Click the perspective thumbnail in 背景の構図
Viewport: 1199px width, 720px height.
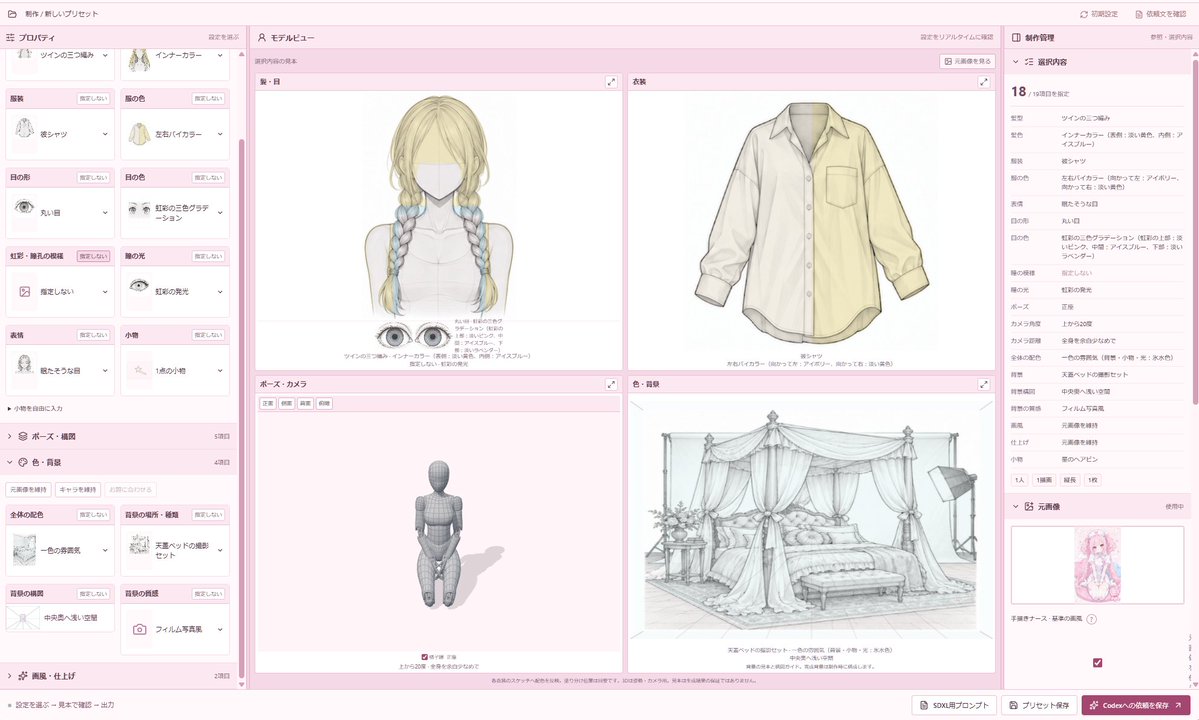point(23,618)
